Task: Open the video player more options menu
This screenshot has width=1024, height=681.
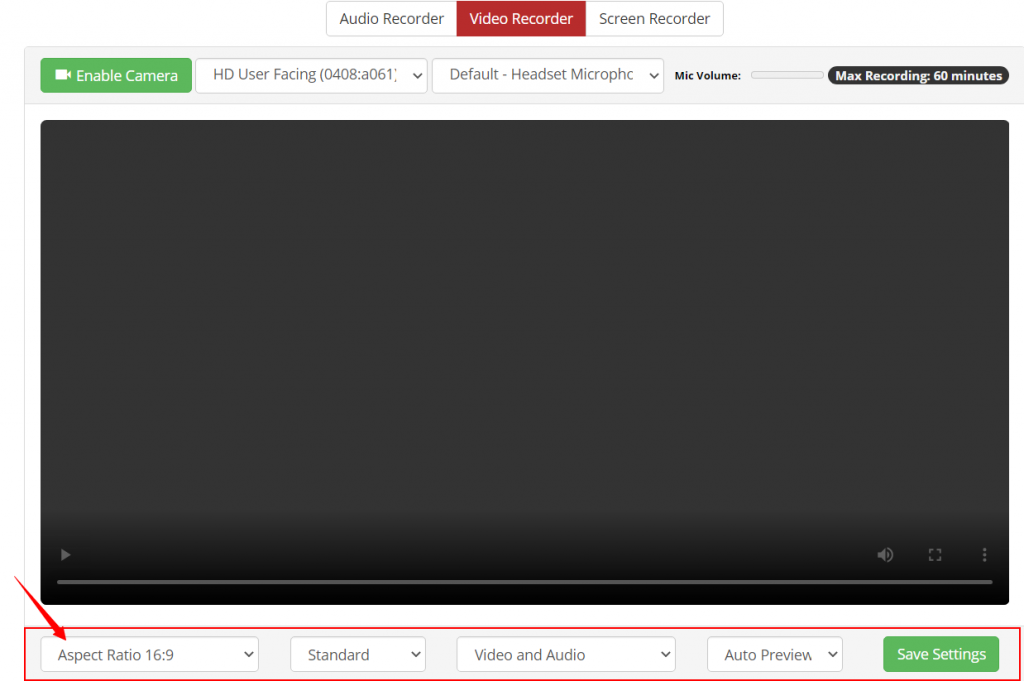Action: 984,555
